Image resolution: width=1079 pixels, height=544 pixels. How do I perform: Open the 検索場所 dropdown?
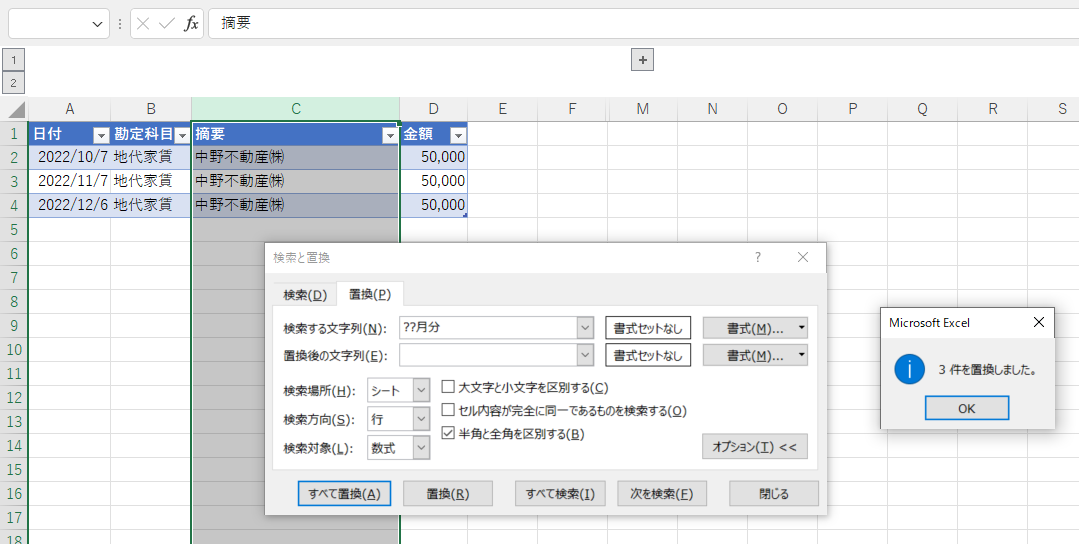[x=420, y=390]
